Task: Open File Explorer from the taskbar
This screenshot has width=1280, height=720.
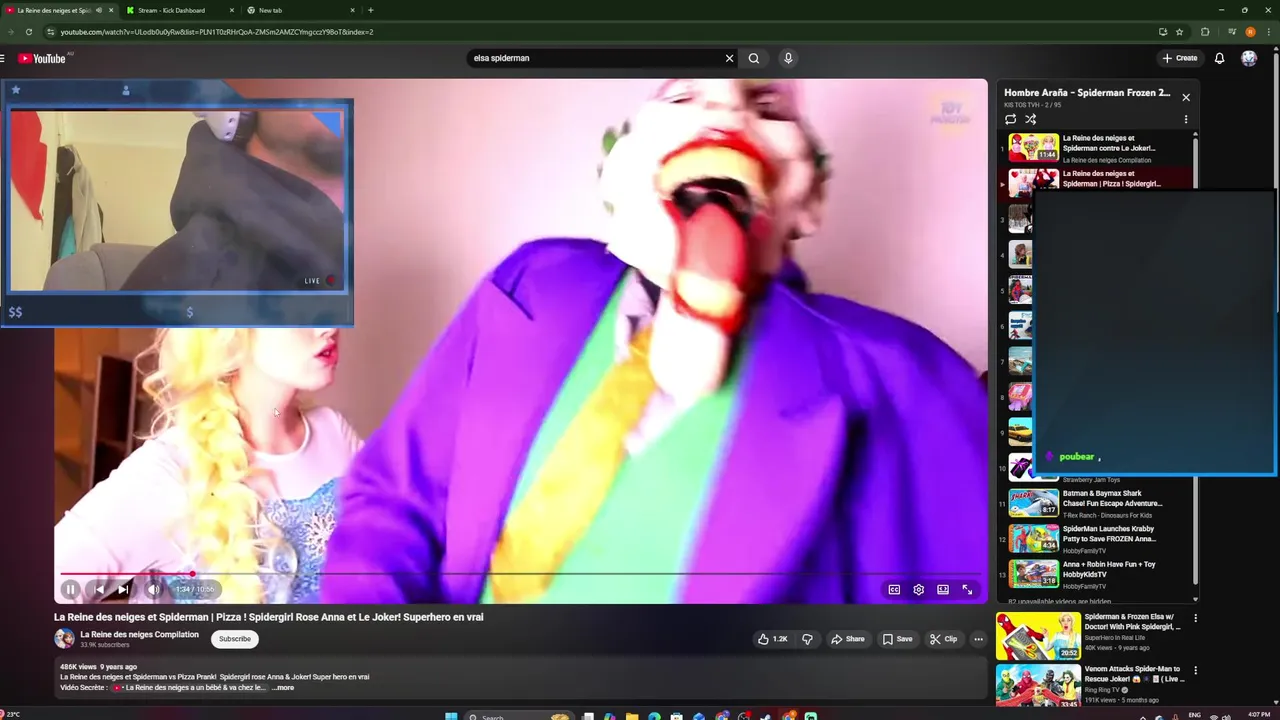Action: click(x=632, y=716)
